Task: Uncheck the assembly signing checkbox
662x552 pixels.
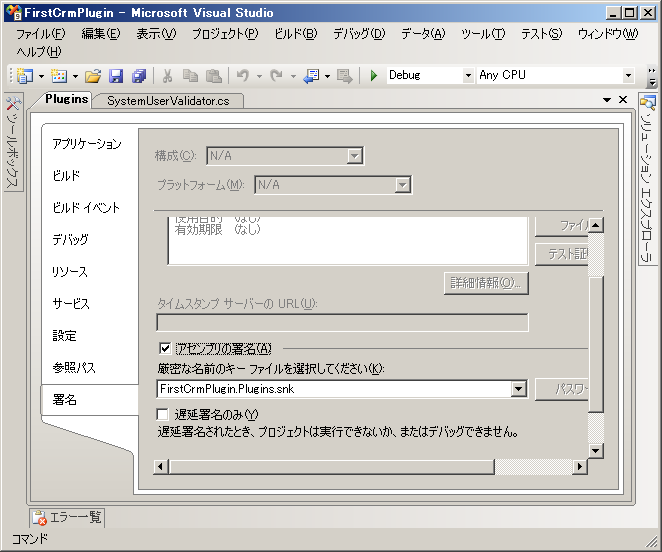Action: 165,348
